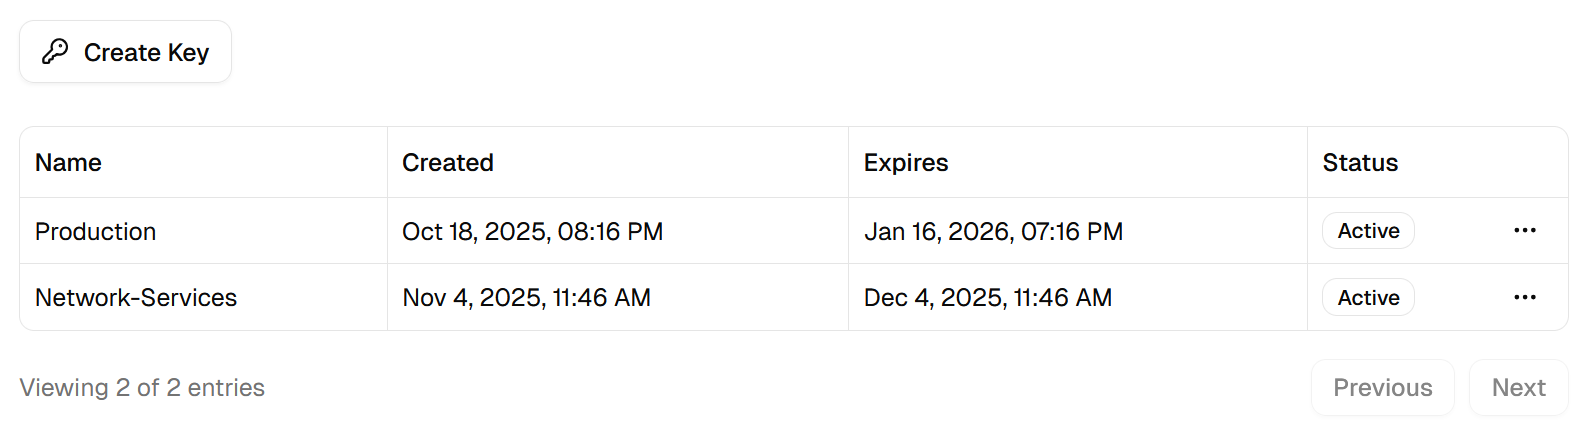Viewport: 1593px width, 429px height.
Task: Select the Network-Services key name
Action: tap(136, 297)
